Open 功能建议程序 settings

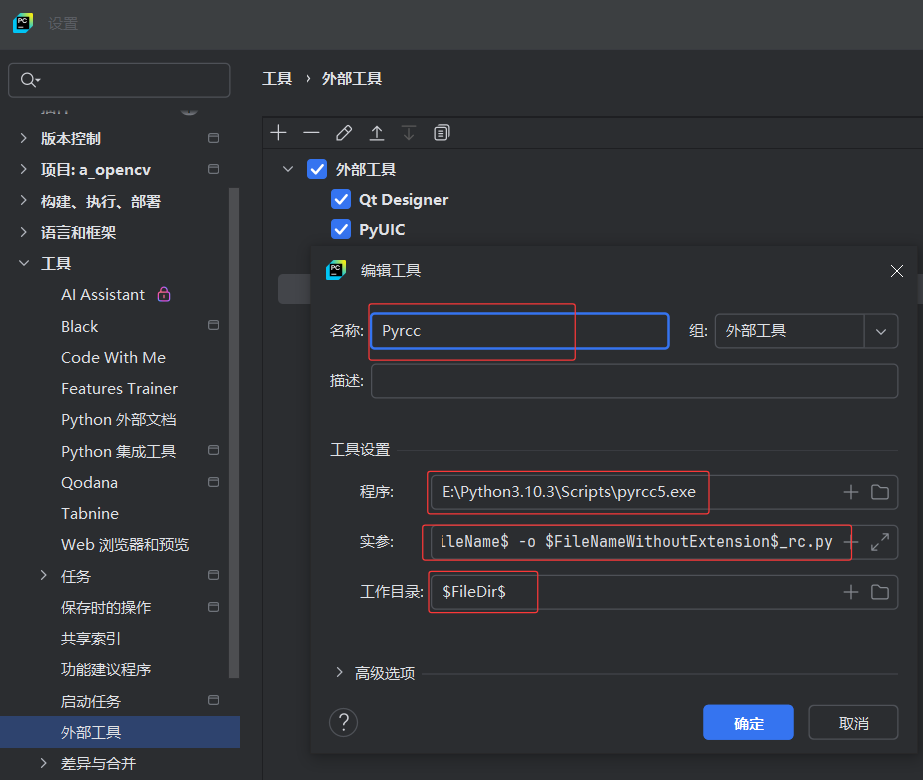click(107, 669)
